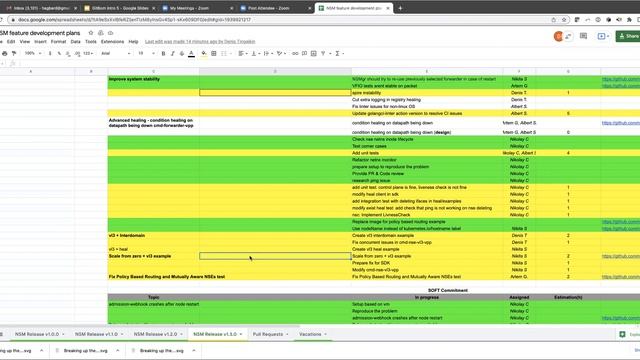Open the fill color picker

204,53
